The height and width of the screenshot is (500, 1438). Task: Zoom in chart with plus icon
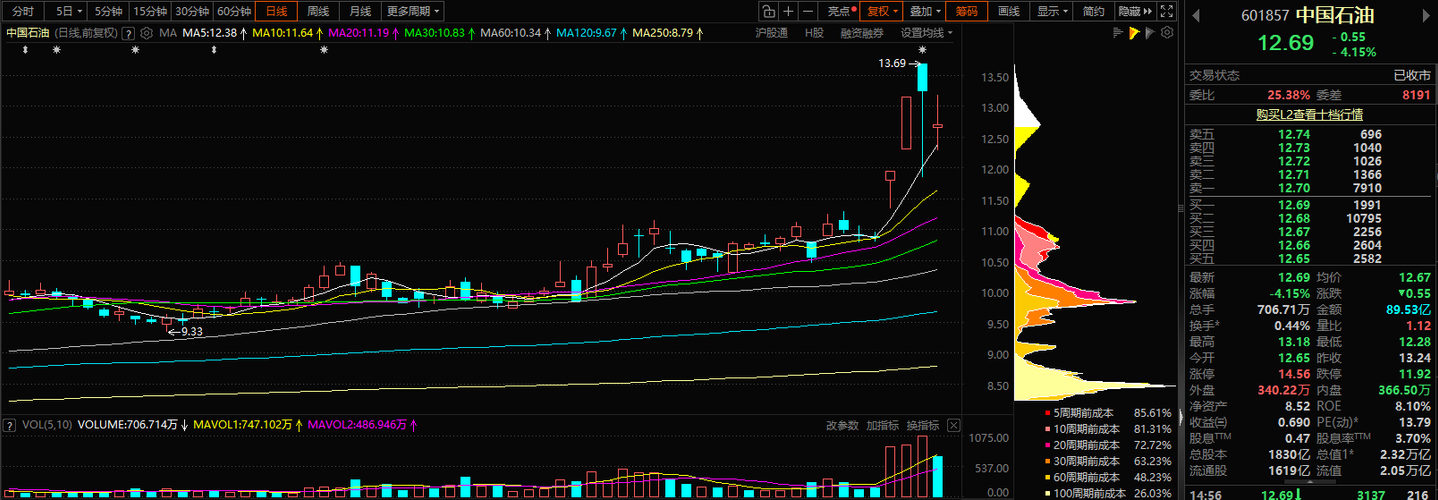click(x=788, y=11)
